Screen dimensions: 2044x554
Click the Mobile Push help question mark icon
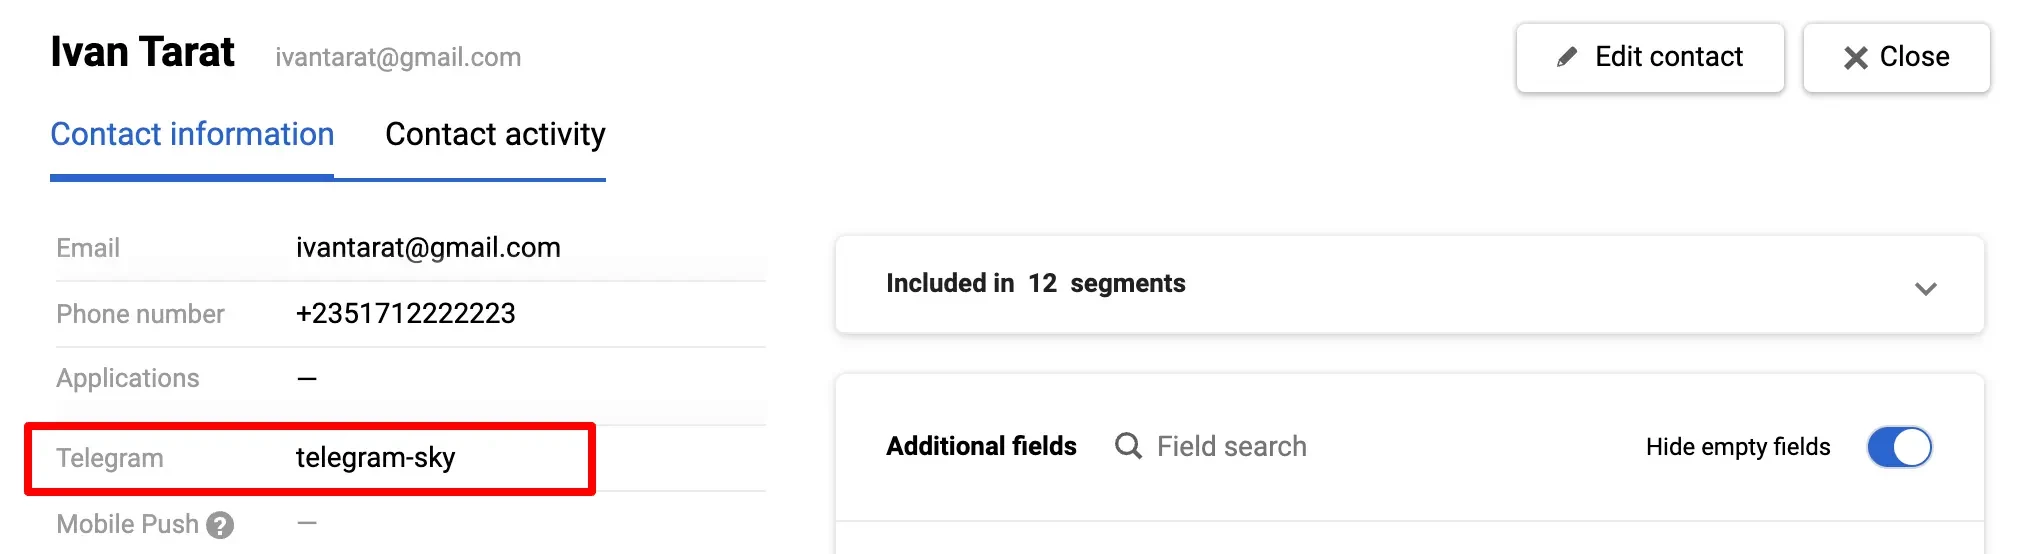220,525
